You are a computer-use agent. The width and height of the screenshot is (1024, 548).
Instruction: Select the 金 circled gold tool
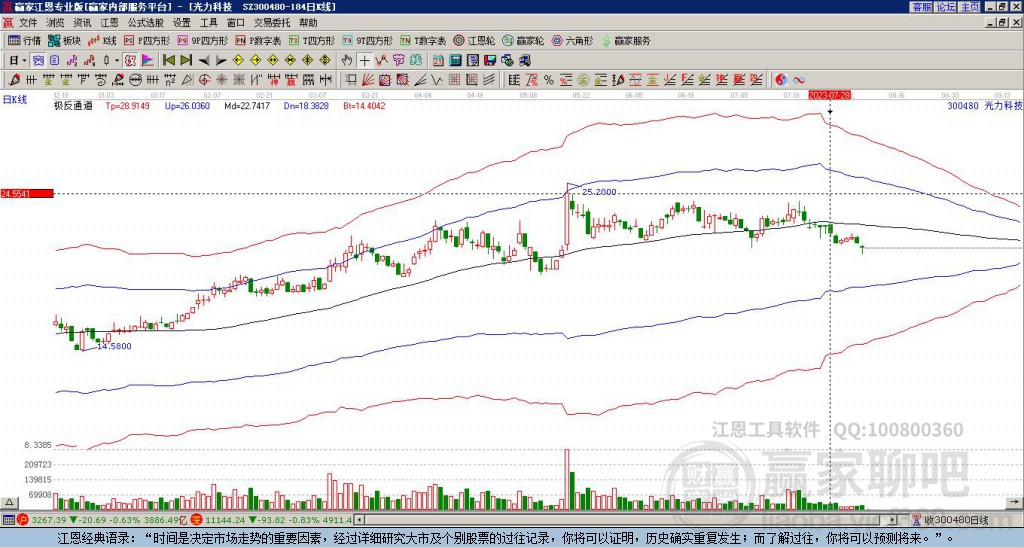pos(583,80)
